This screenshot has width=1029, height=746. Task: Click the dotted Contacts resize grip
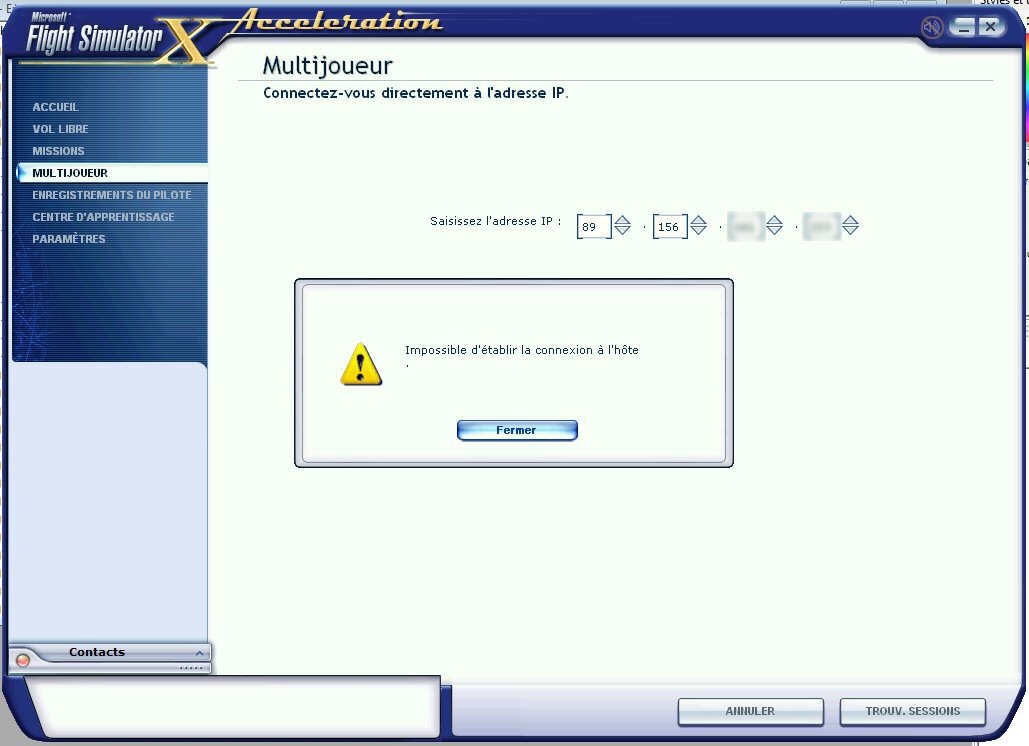tap(191, 668)
